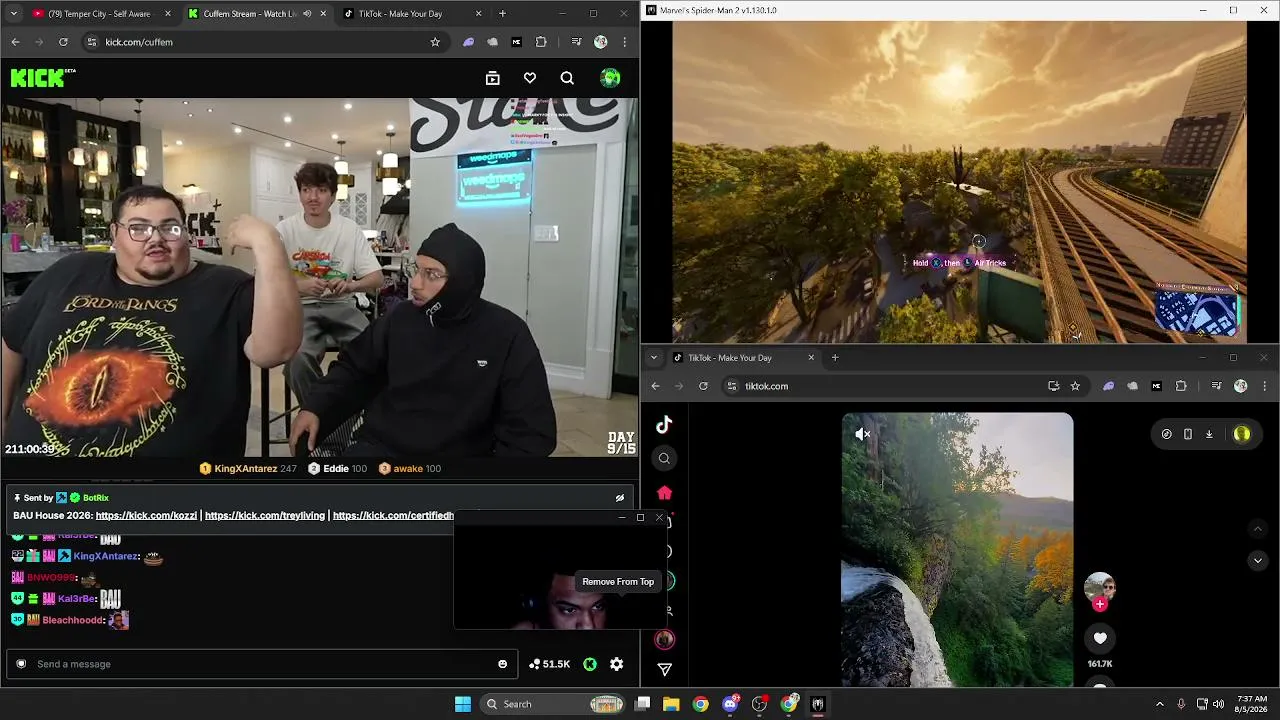Bookmark tiktok.com with star icon
The height and width of the screenshot is (720, 1280).
[1075, 386]
